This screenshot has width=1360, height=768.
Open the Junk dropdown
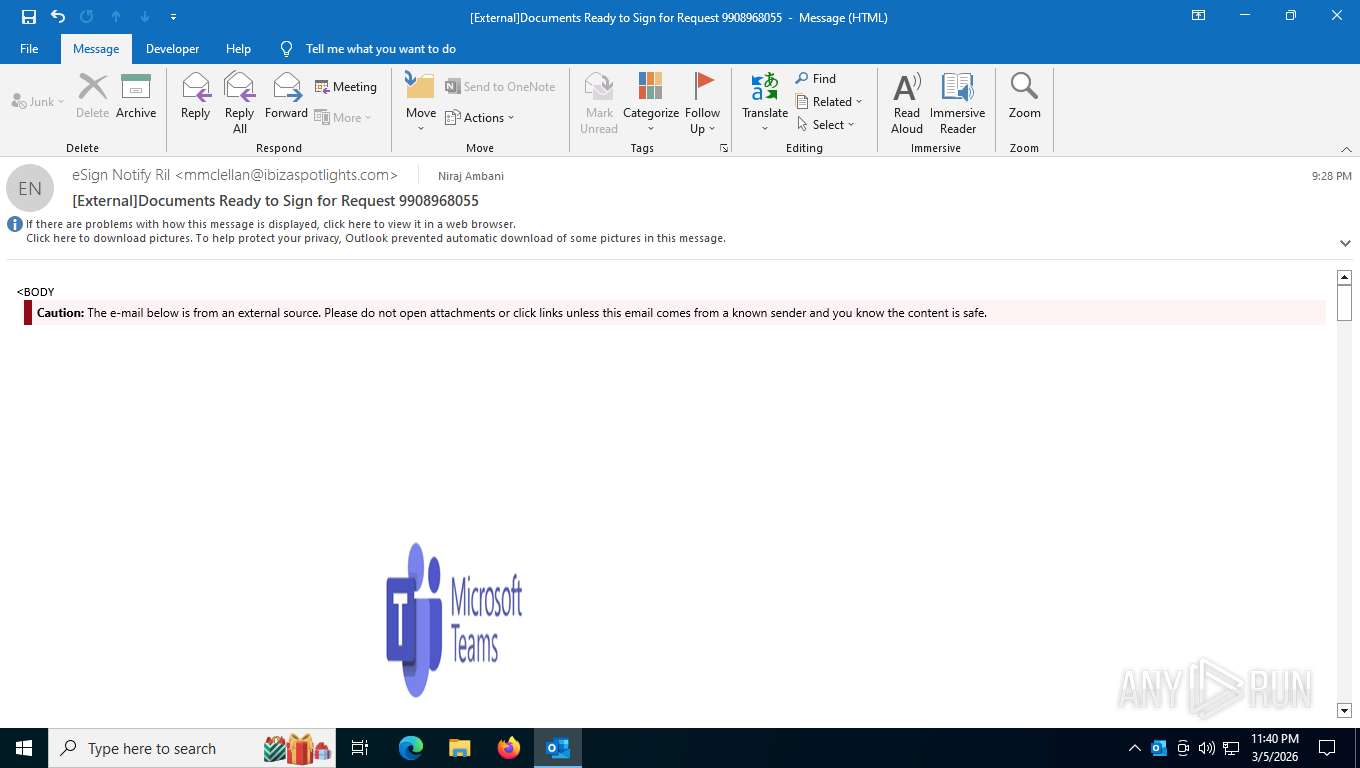[x=38, y=101]
